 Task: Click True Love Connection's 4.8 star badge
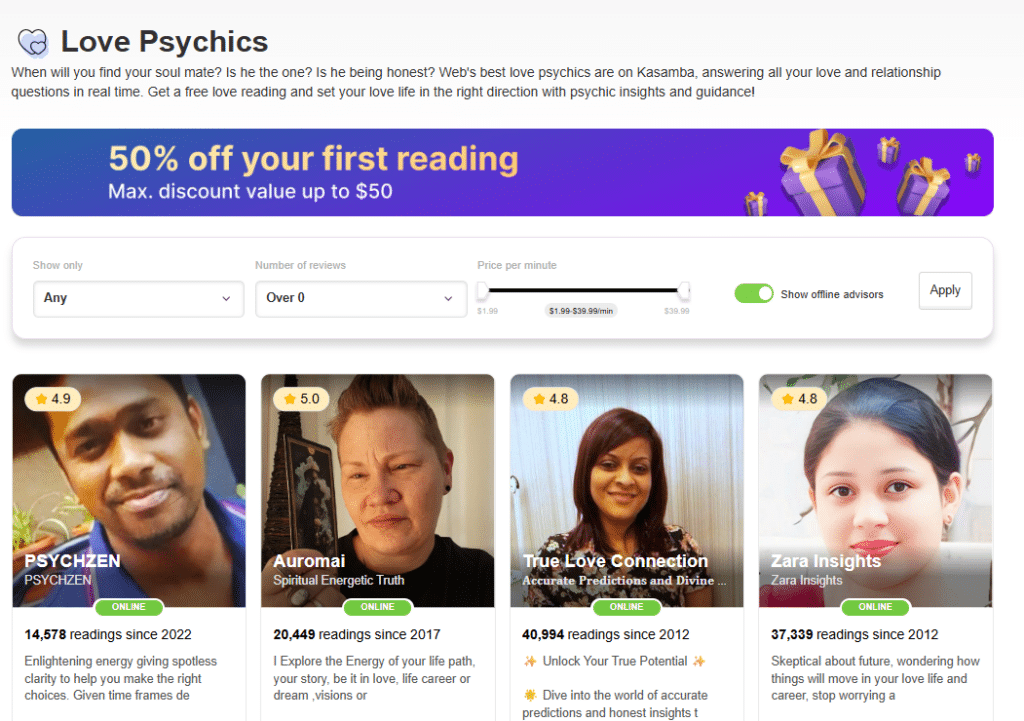tap(551, 399)
